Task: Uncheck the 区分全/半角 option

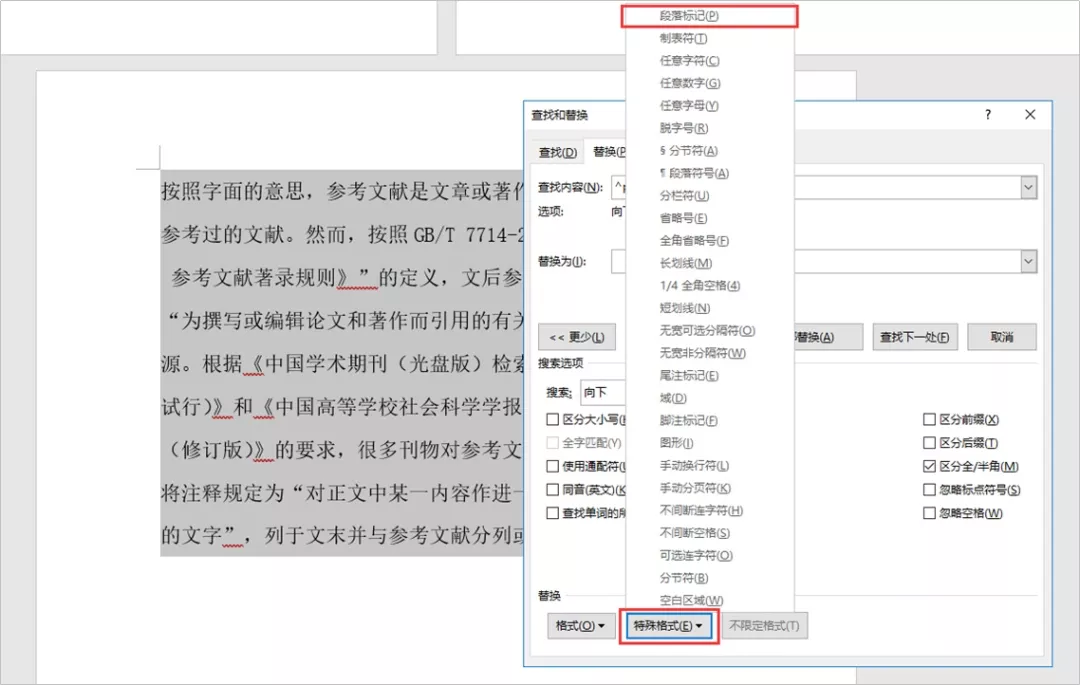Action: (928, 465)
